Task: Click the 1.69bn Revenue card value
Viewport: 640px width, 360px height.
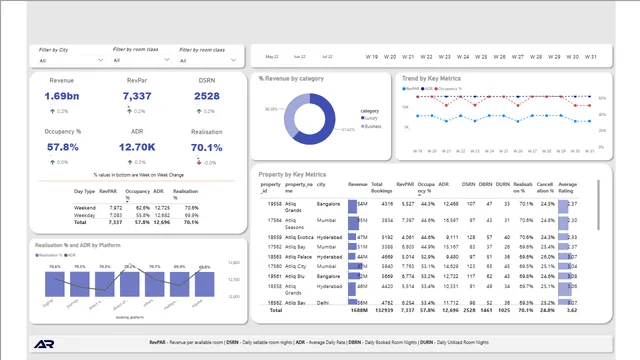Action: [x=62, y=96]
